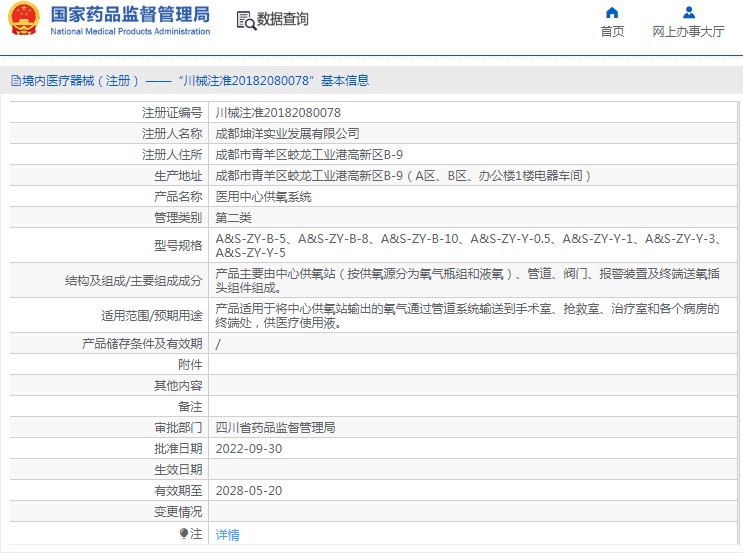Open 数据查询 data query text

pyautogui.click(x=283, y=19)
